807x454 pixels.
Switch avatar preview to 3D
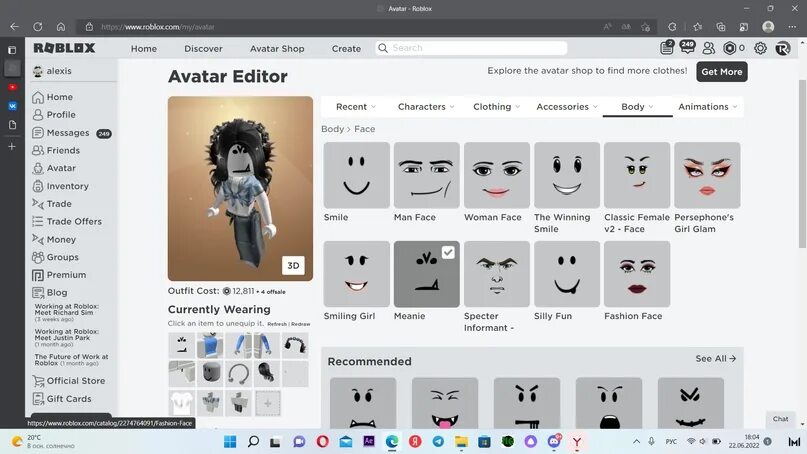coord(293,266)
